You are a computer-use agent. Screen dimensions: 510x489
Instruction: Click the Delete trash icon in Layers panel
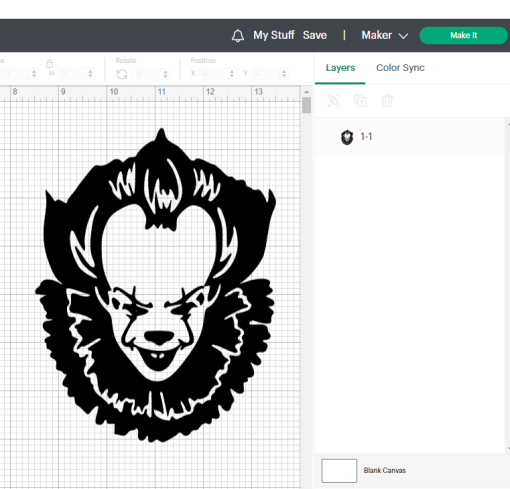[x=387, y=100]
